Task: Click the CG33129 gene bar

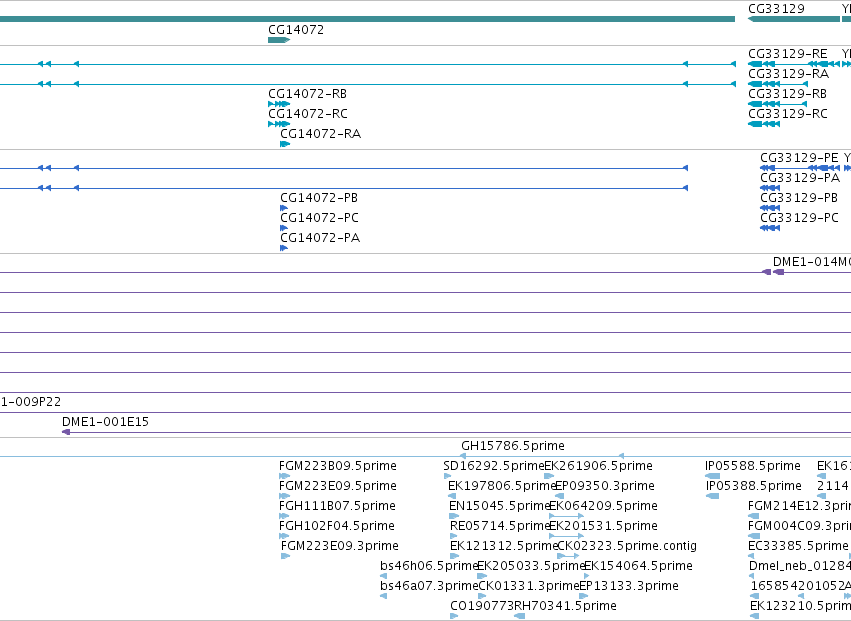Action: (793, 19)
